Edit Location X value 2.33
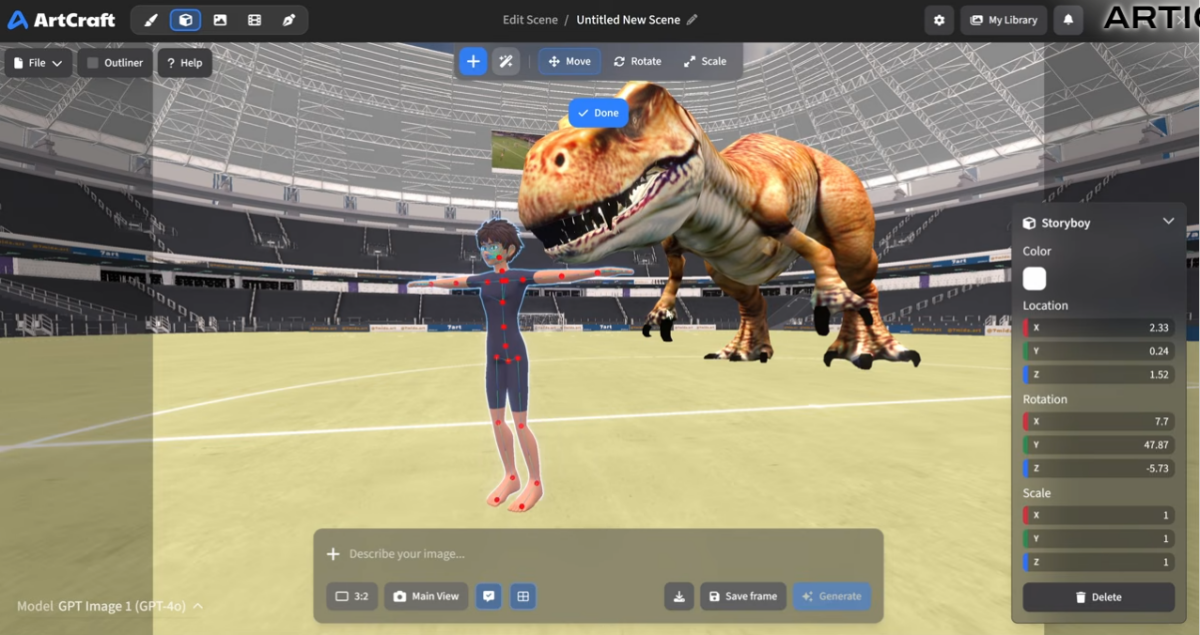 coord(1098,328)
